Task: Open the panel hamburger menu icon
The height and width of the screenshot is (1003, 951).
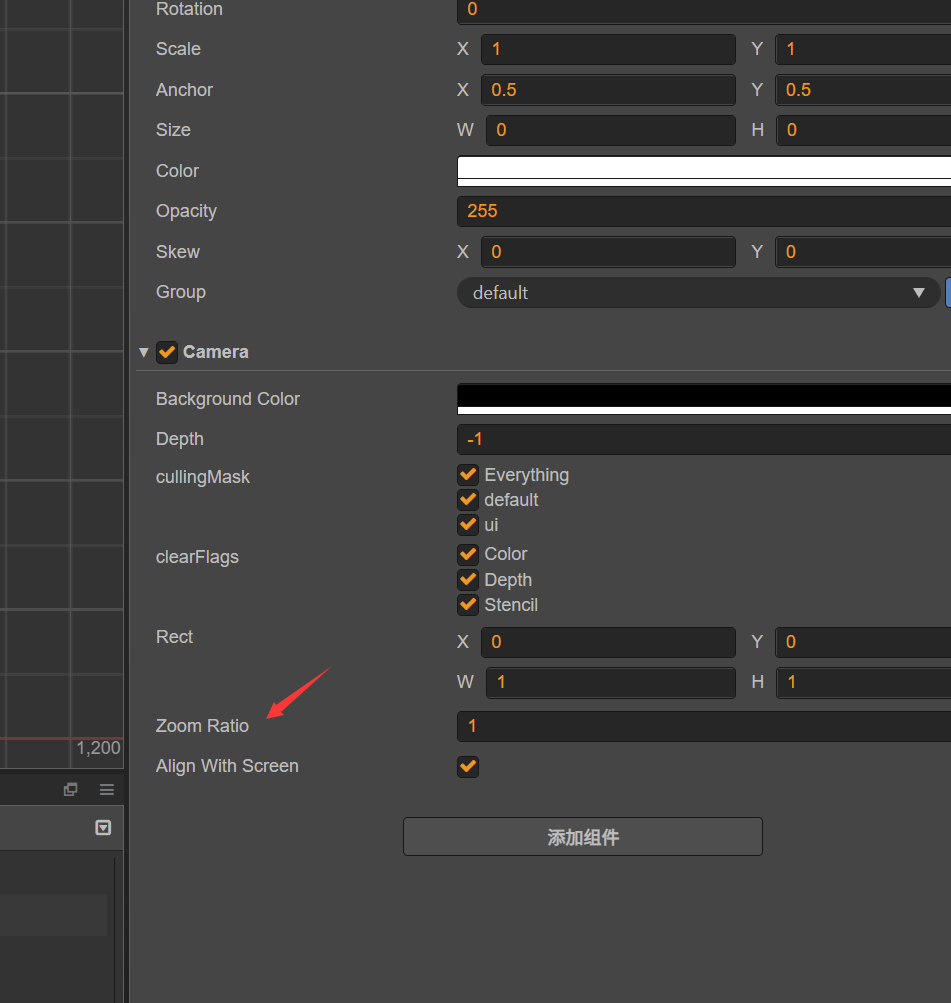Action: click(x=107, y=790)
